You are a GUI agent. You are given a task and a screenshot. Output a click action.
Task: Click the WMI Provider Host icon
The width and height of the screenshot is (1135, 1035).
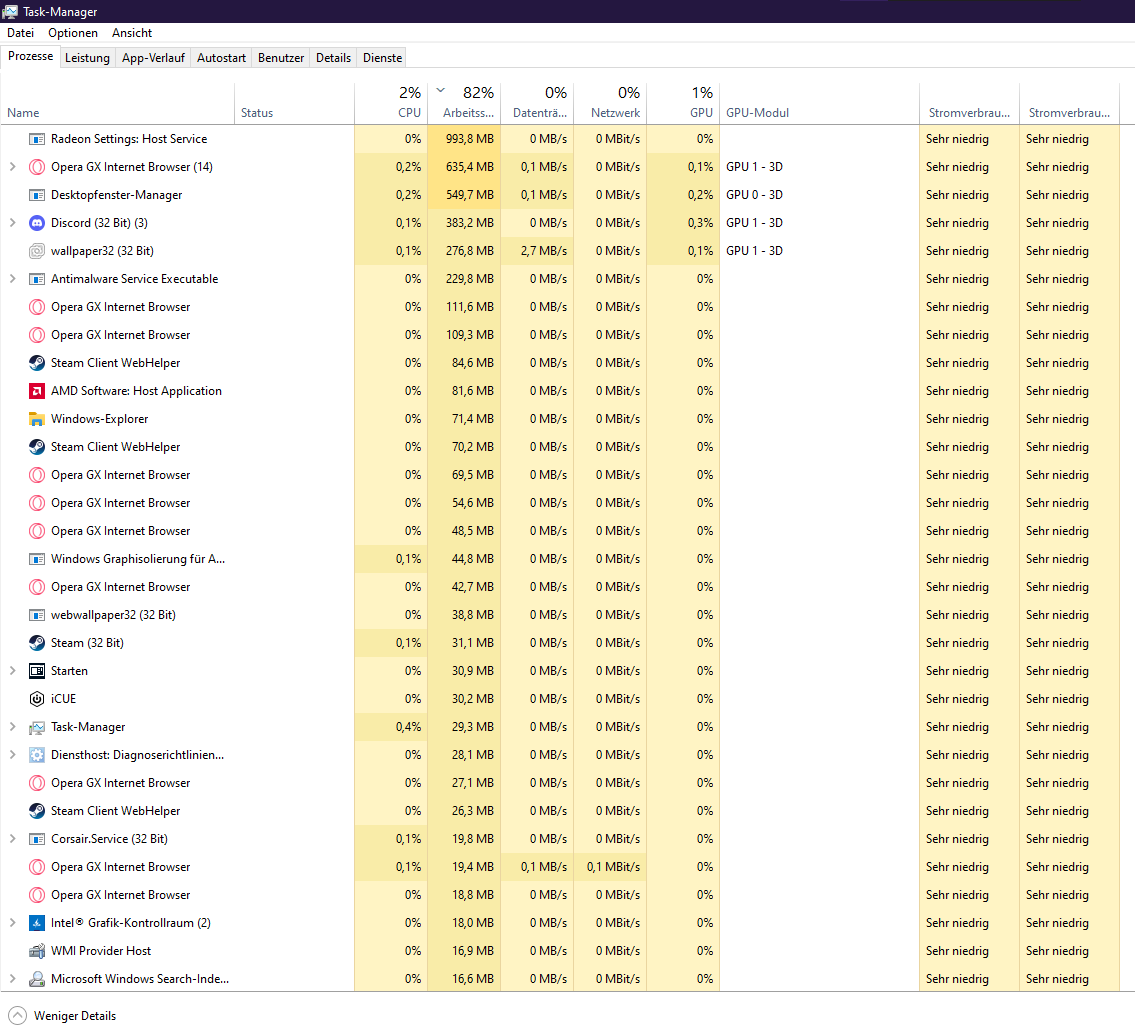point(37,951)
